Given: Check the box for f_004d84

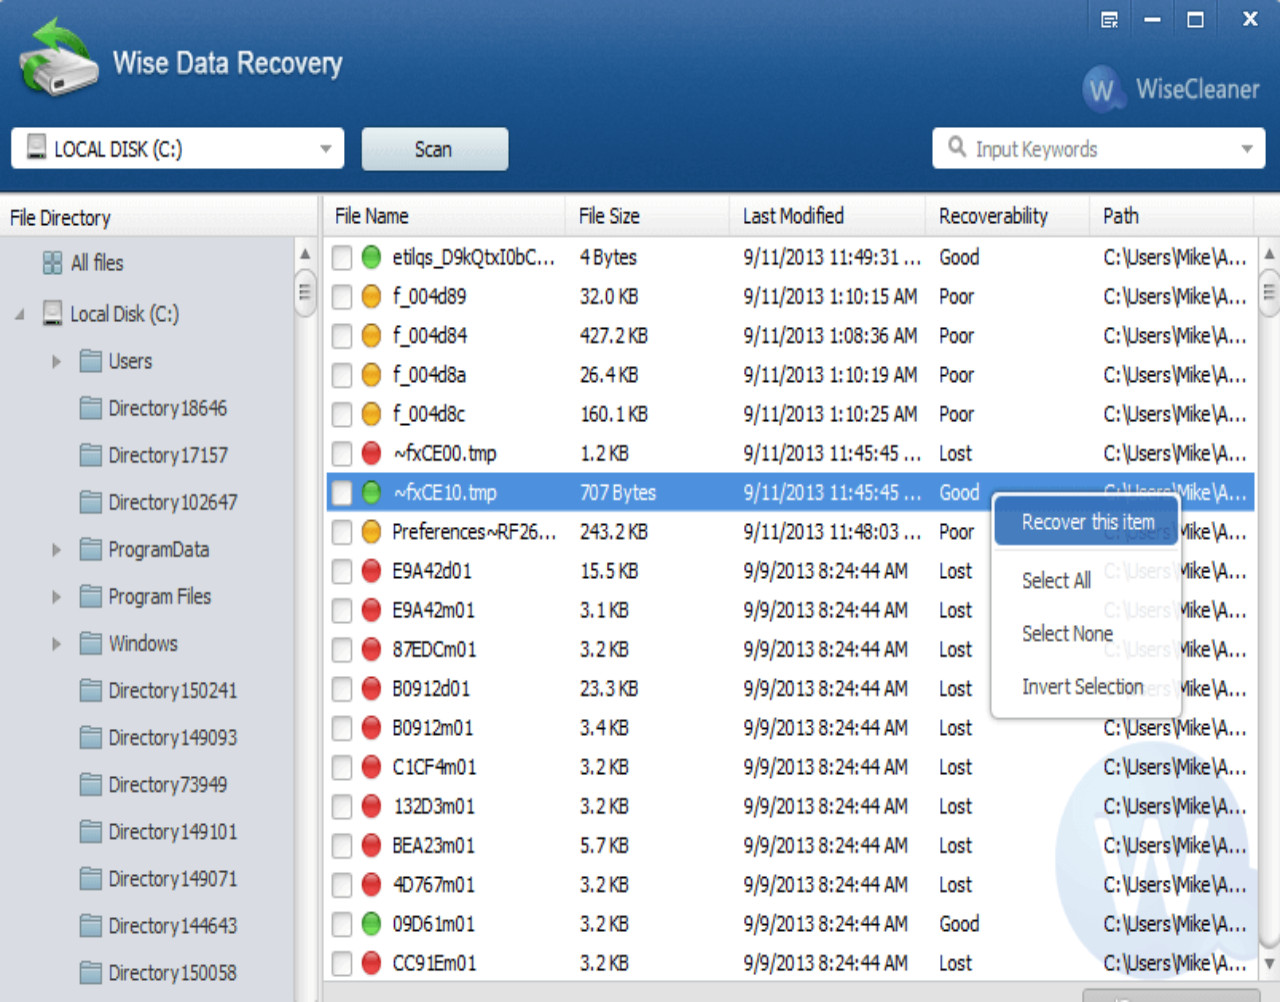Looking at the screenshot, I should coord(342,336).
